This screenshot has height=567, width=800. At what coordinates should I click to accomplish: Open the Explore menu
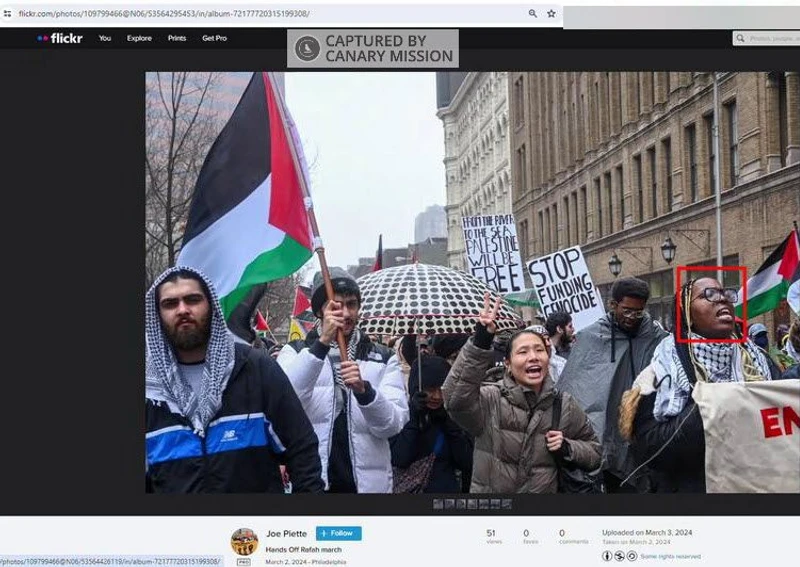pyautogui.click(x=139, y=38)
